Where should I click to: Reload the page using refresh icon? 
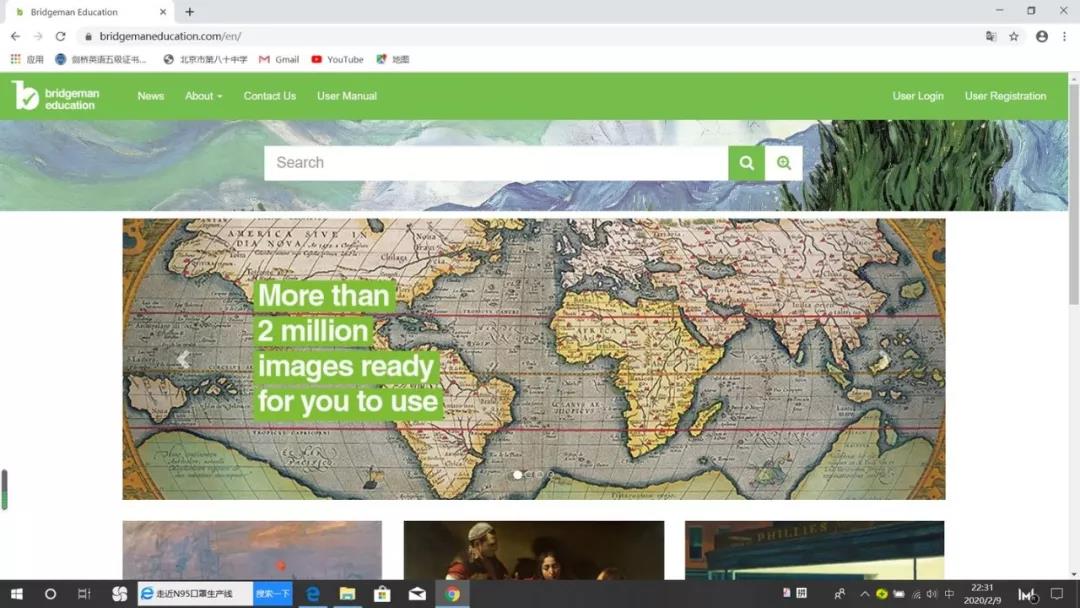60,36
